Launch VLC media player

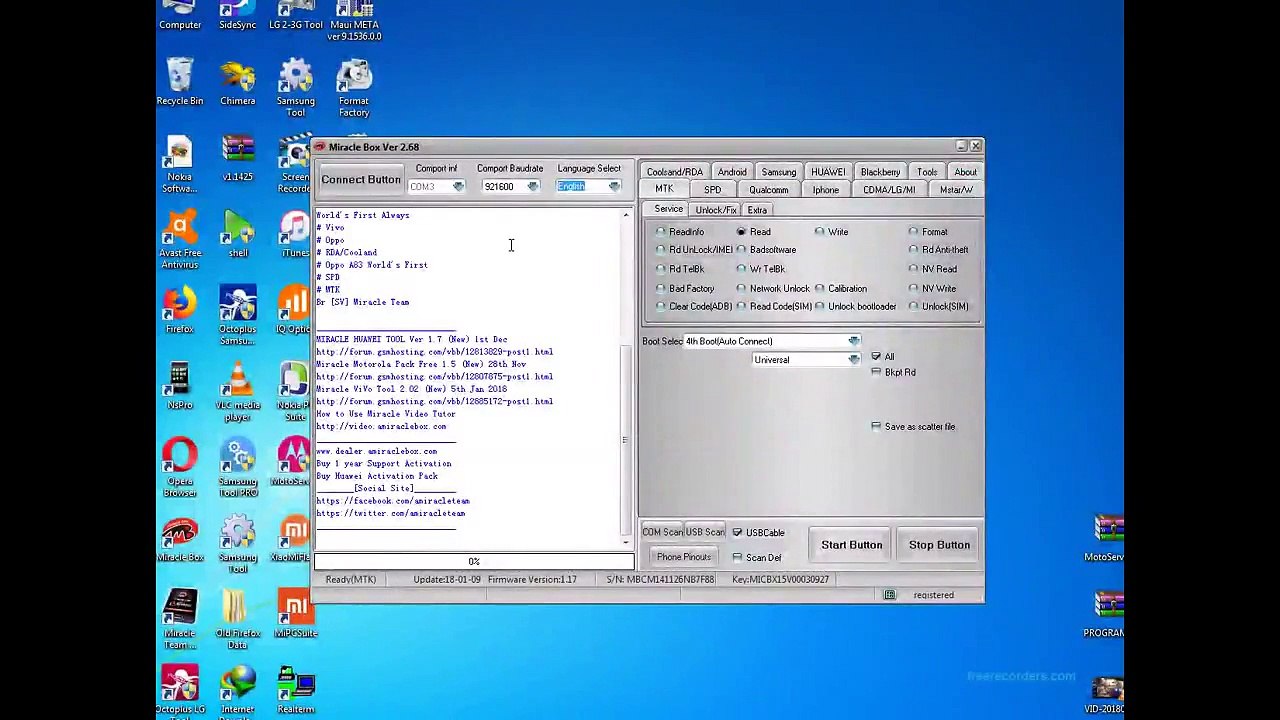pyautogui.click(x=238, y=393)
